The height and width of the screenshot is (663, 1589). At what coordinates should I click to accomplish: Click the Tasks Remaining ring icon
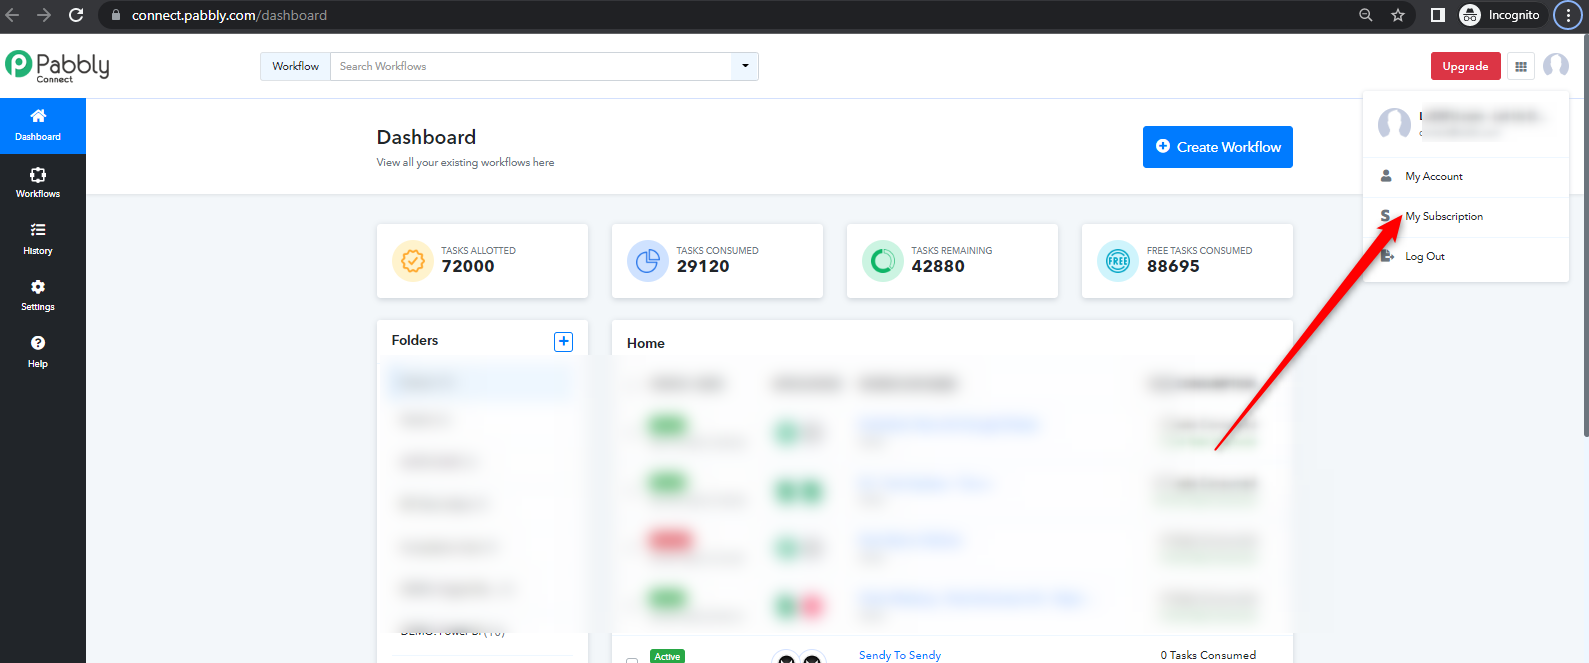click(882, 261)
